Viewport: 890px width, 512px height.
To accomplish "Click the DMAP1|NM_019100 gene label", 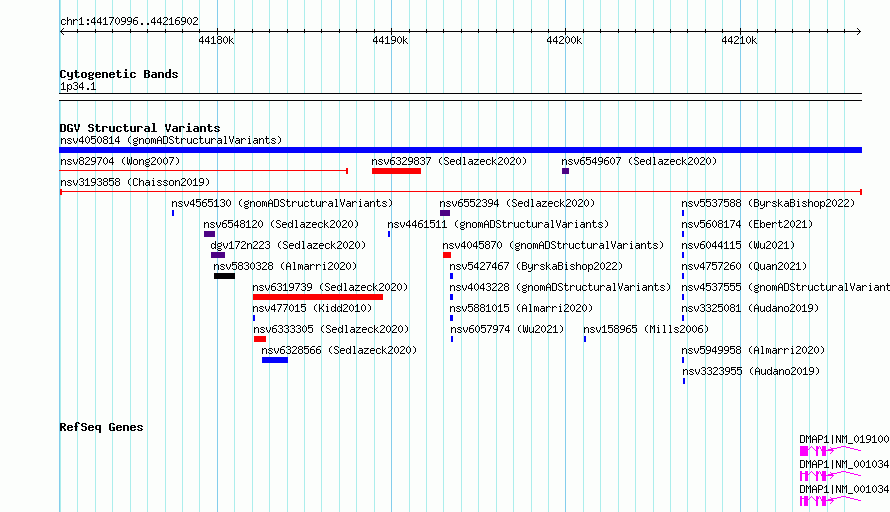I will tap(844, 439).
